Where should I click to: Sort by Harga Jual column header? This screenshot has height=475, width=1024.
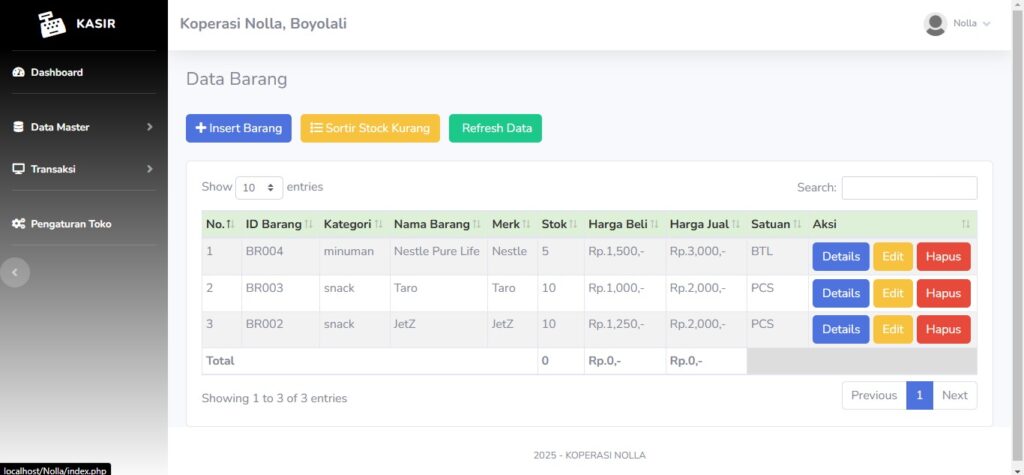(x=705, y=224)
